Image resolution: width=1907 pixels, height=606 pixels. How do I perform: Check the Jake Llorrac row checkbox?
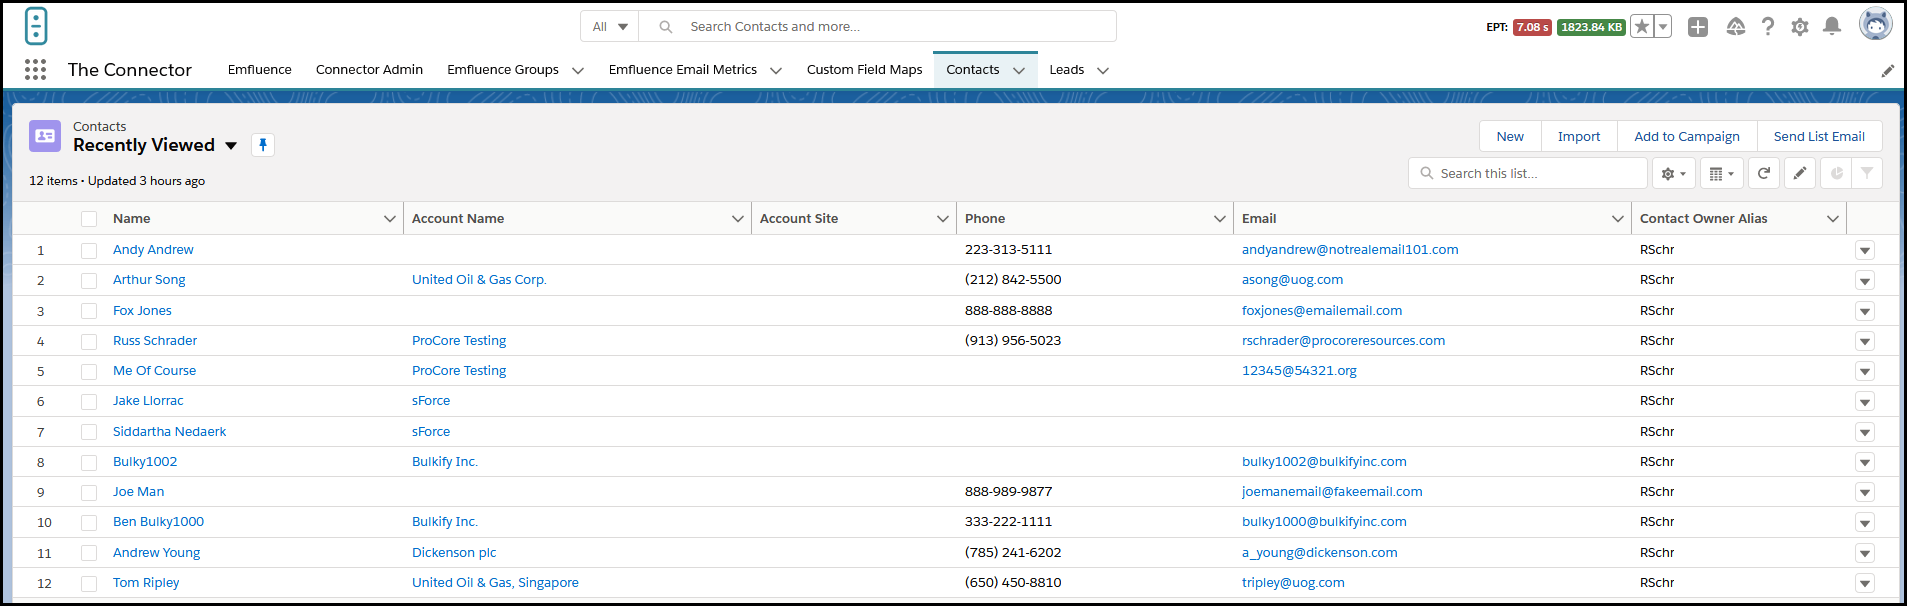pyautogui.click(x=89, y=402)
